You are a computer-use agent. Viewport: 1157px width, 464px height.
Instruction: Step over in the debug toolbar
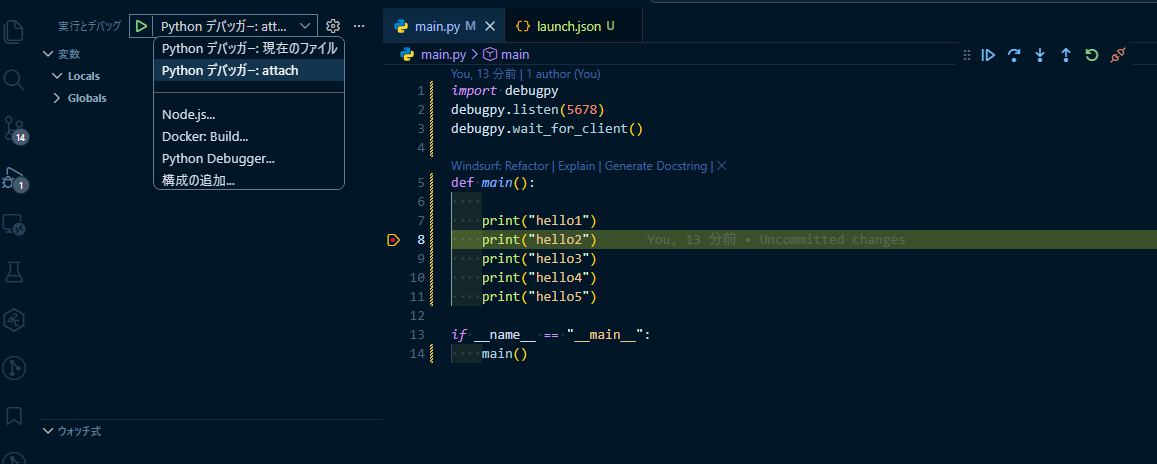pyautogui.click(x=1014, y=55)
